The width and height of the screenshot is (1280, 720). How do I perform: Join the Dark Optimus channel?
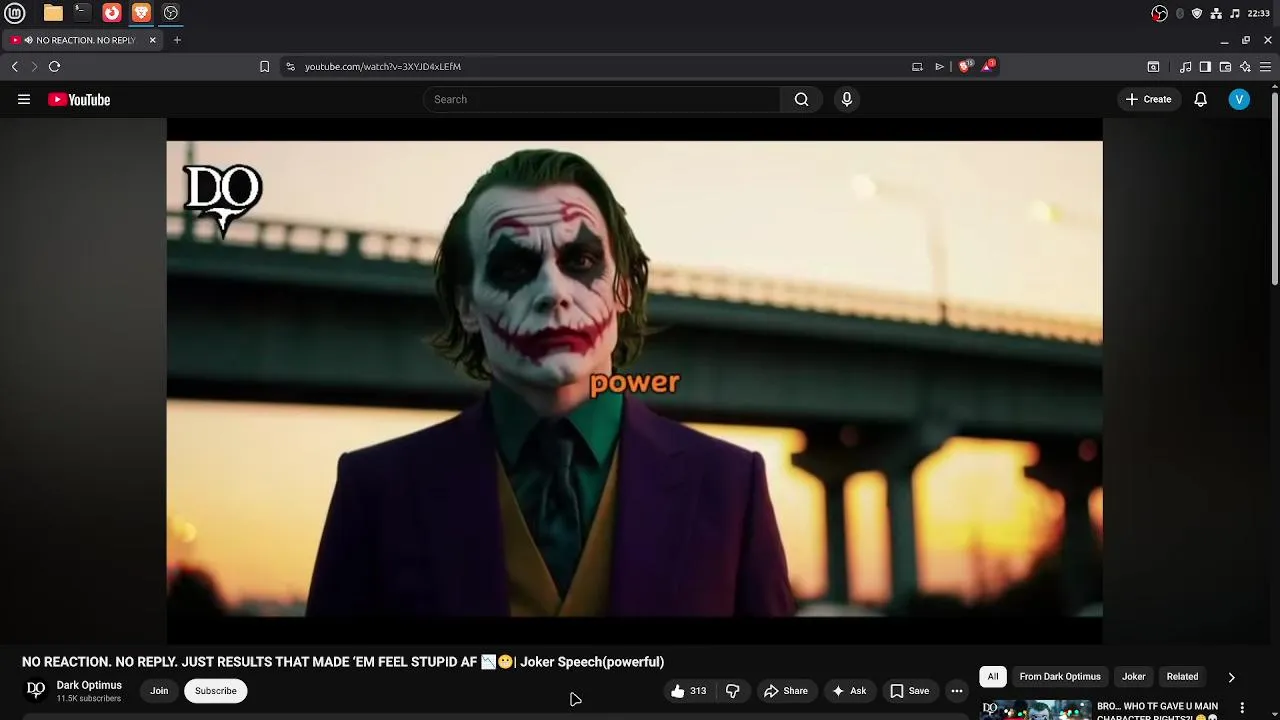coord(159,691)
